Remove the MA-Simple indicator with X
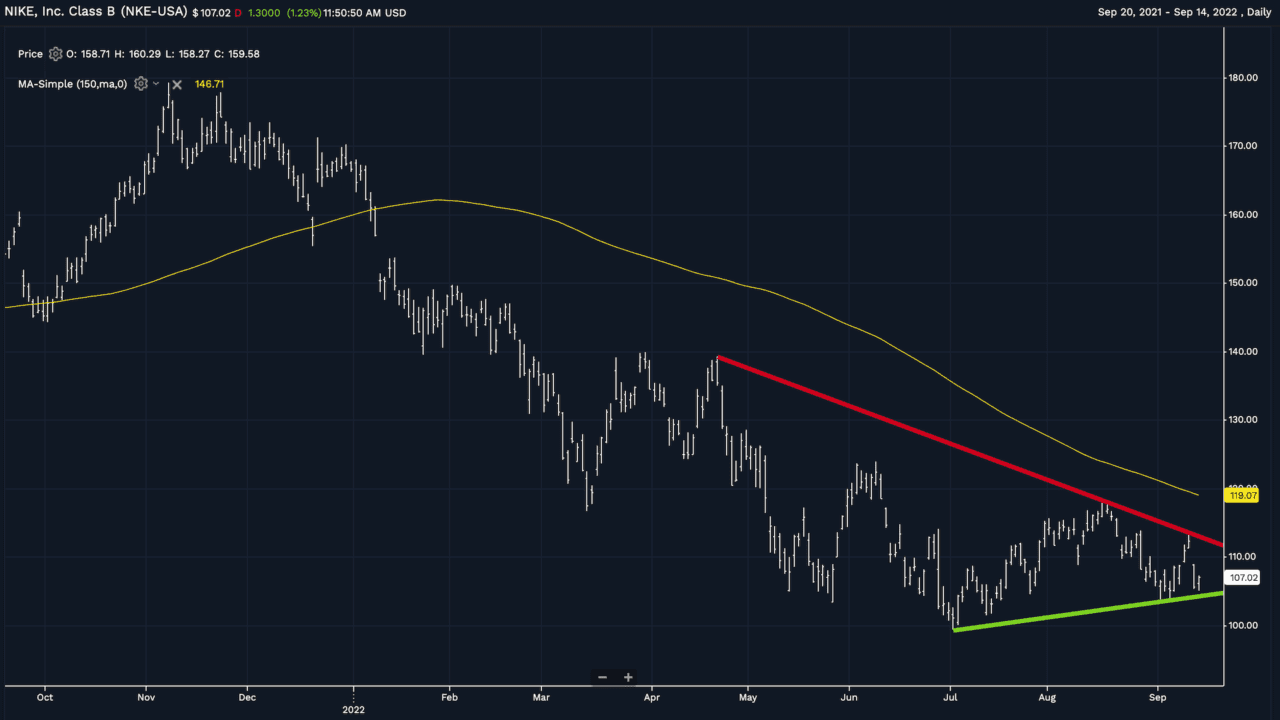This screenshot has width=1280, height=720. (x=177, y=85)
